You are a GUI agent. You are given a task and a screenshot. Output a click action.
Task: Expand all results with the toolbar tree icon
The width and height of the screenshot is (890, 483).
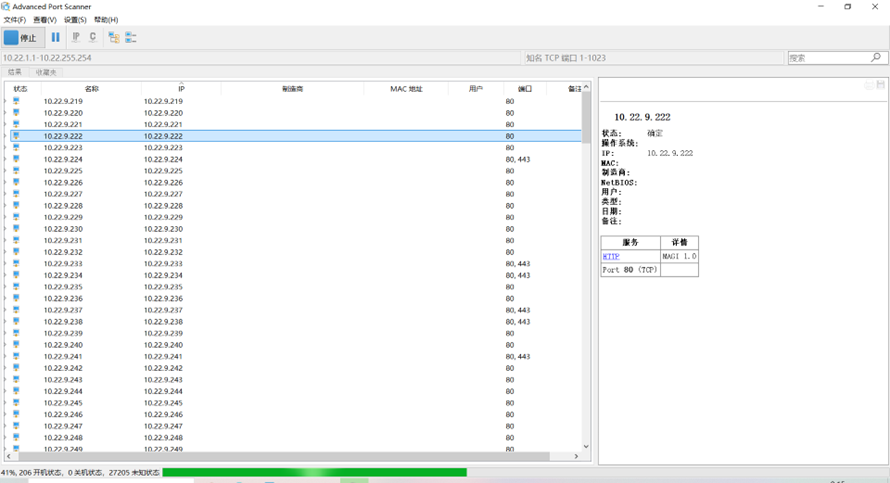tap(114, 37)
